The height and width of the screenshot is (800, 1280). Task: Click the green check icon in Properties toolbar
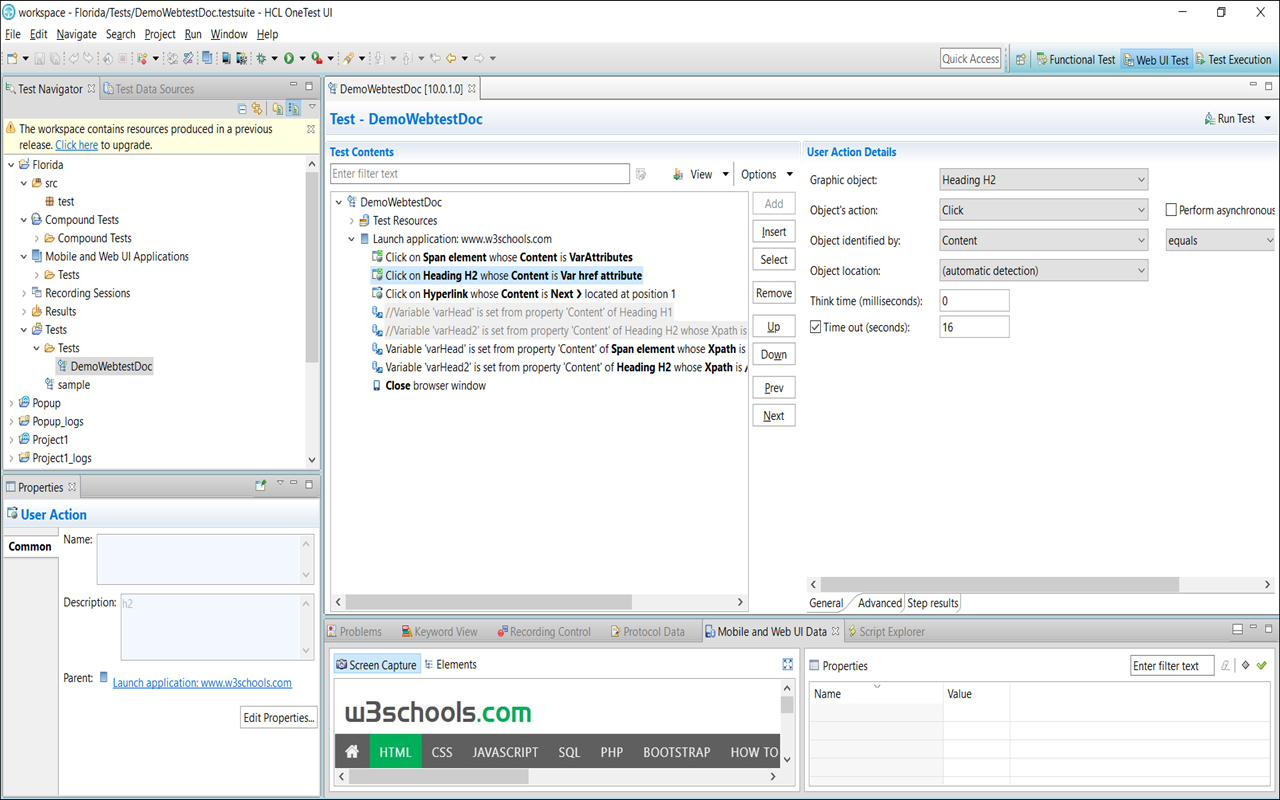tap(1262, 665)
